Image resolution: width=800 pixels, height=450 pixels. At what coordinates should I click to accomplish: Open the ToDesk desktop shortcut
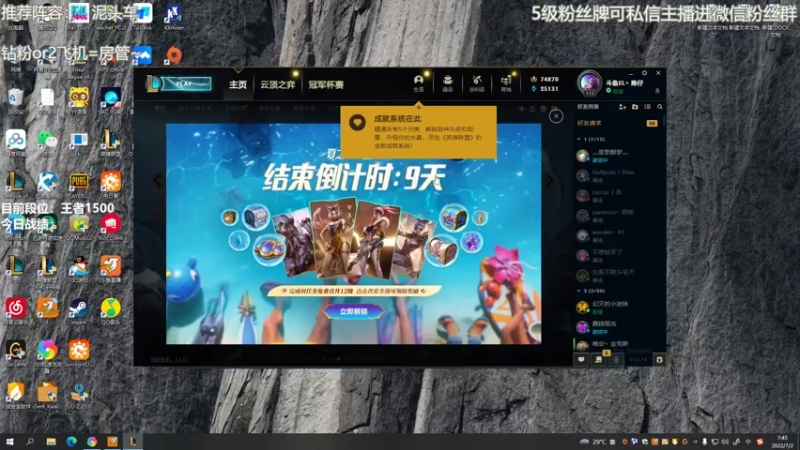click(x=142, y=16)
